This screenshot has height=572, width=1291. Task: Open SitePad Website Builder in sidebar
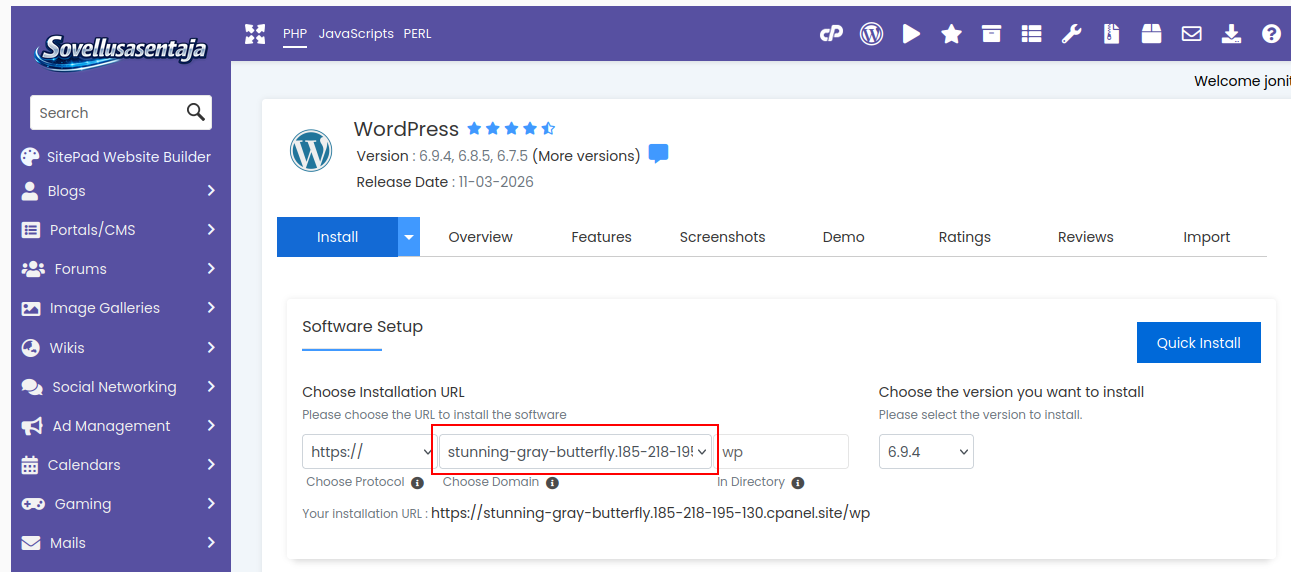click(128, 157)
